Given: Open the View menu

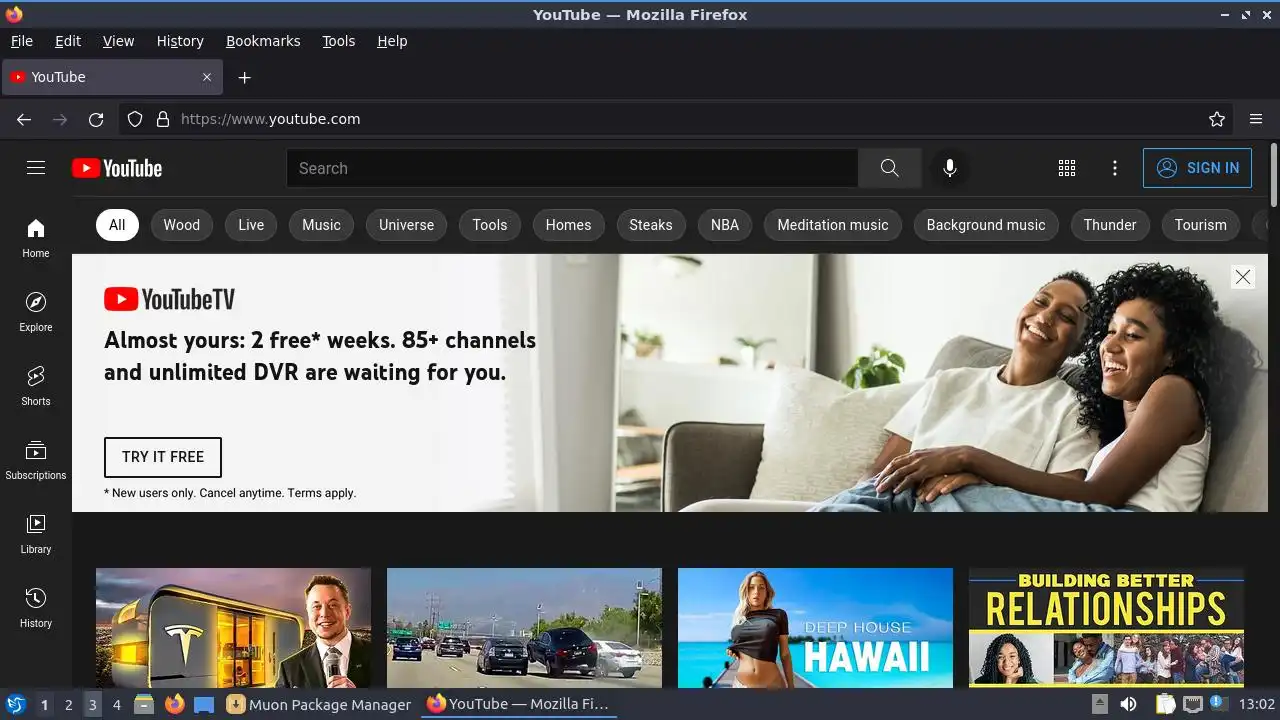Looking at the screenshot, I should [118, 41].
